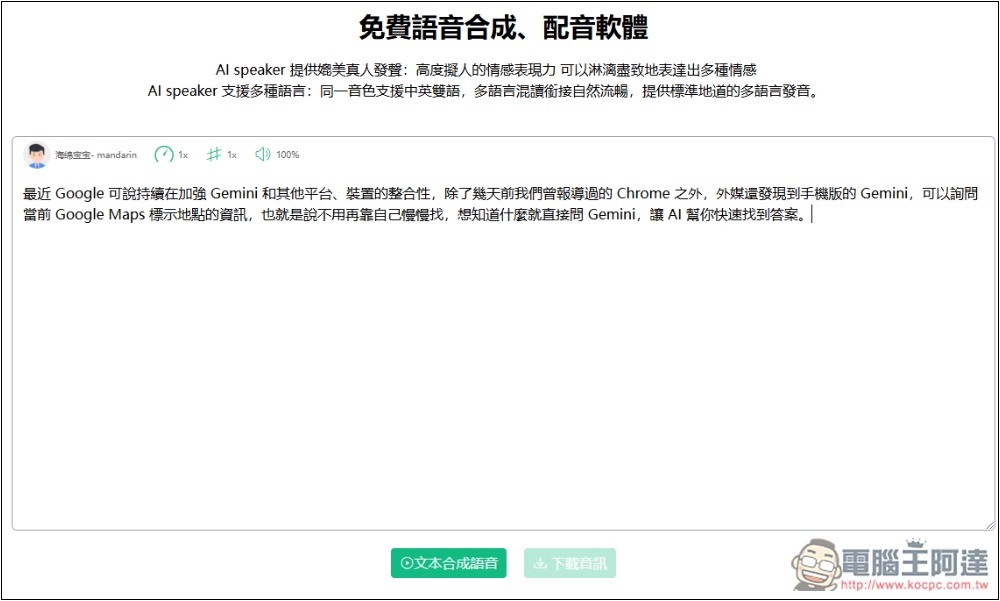Click the volume speaker icon

coord(263,154)
